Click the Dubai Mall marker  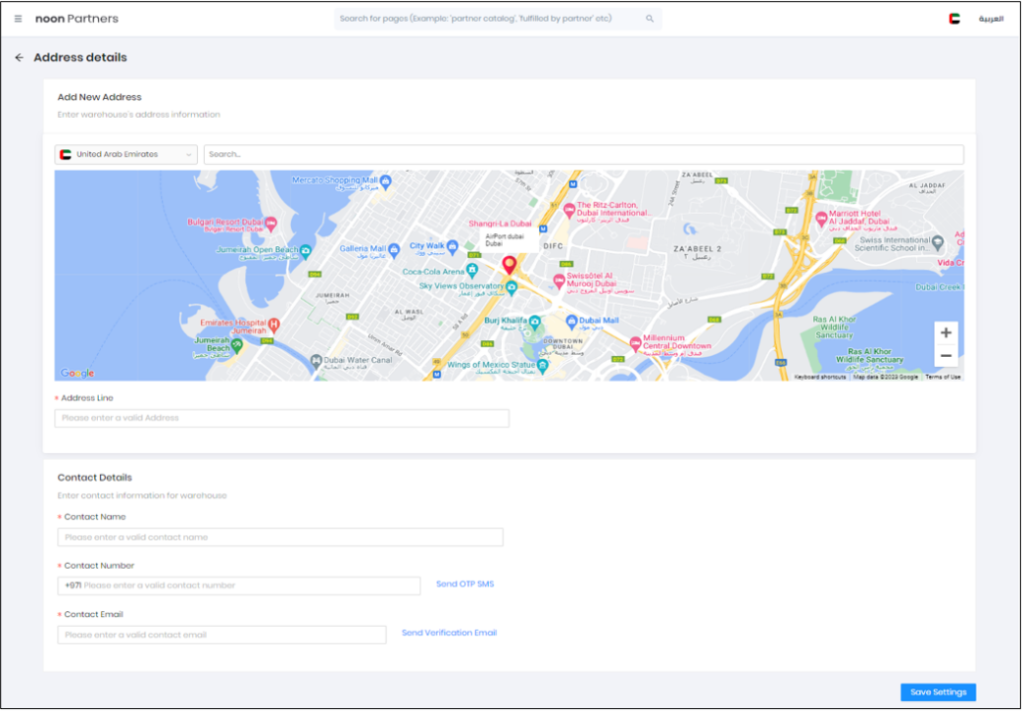point(571,321)
